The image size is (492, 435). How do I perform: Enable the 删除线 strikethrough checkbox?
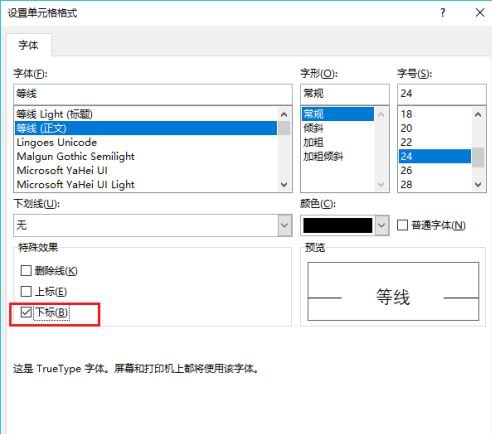(x=26, y=270)
